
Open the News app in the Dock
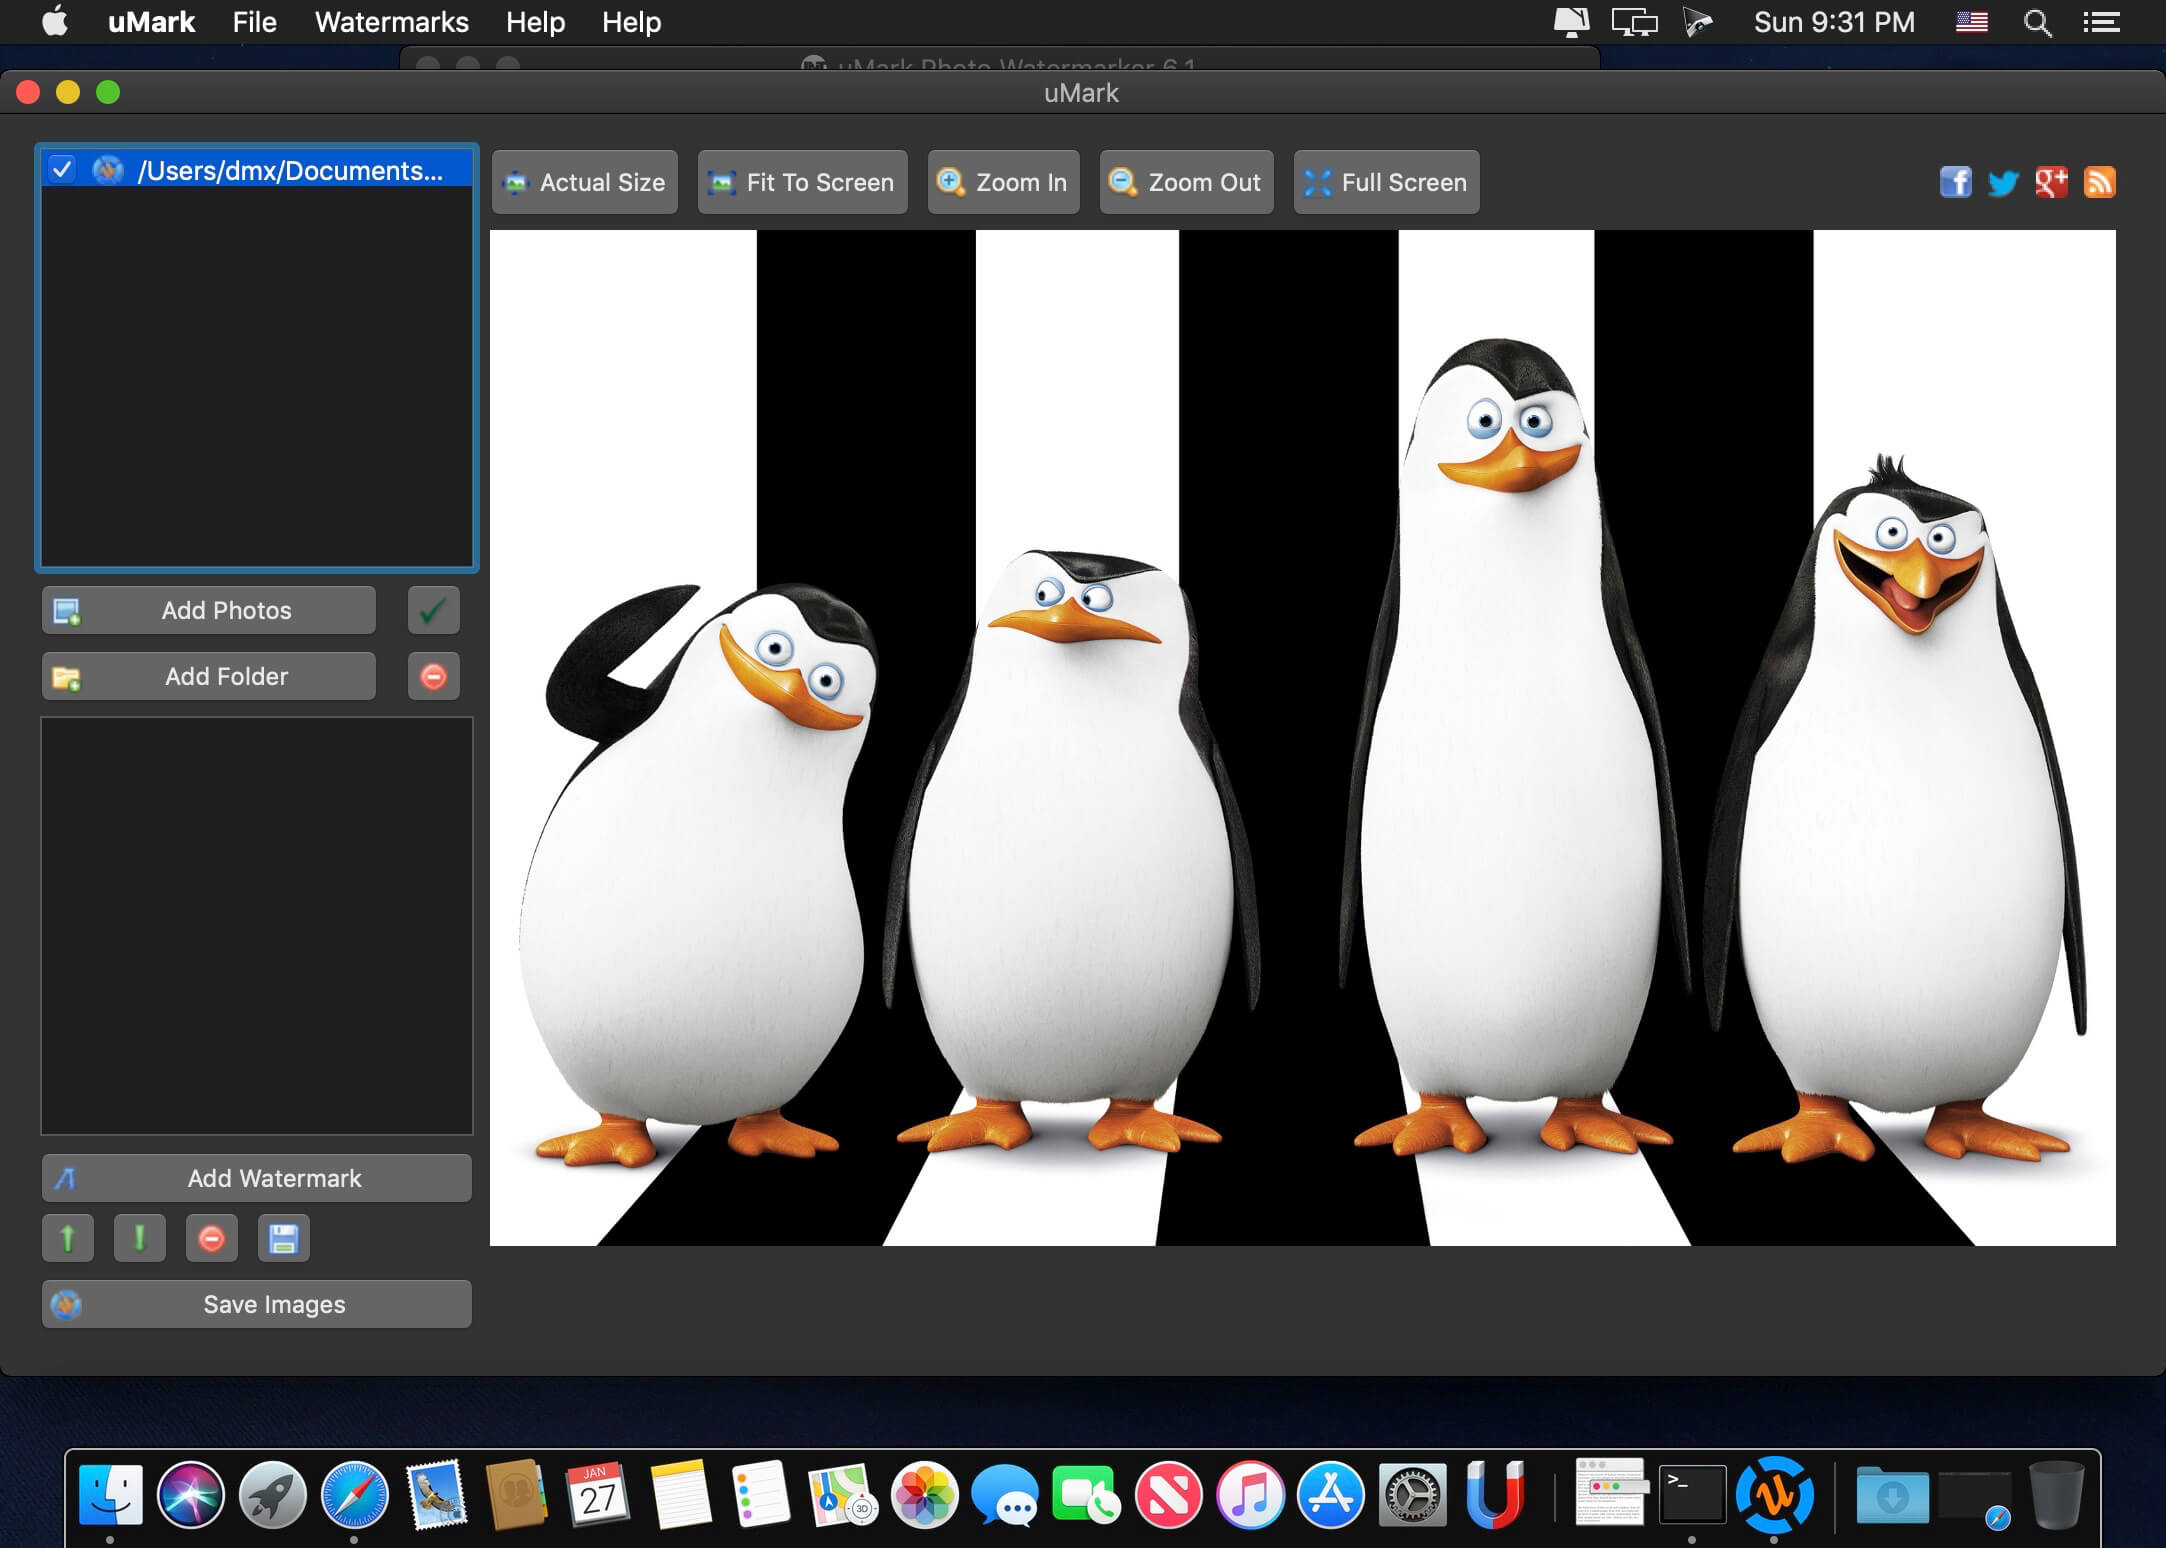(1168, 1495)
